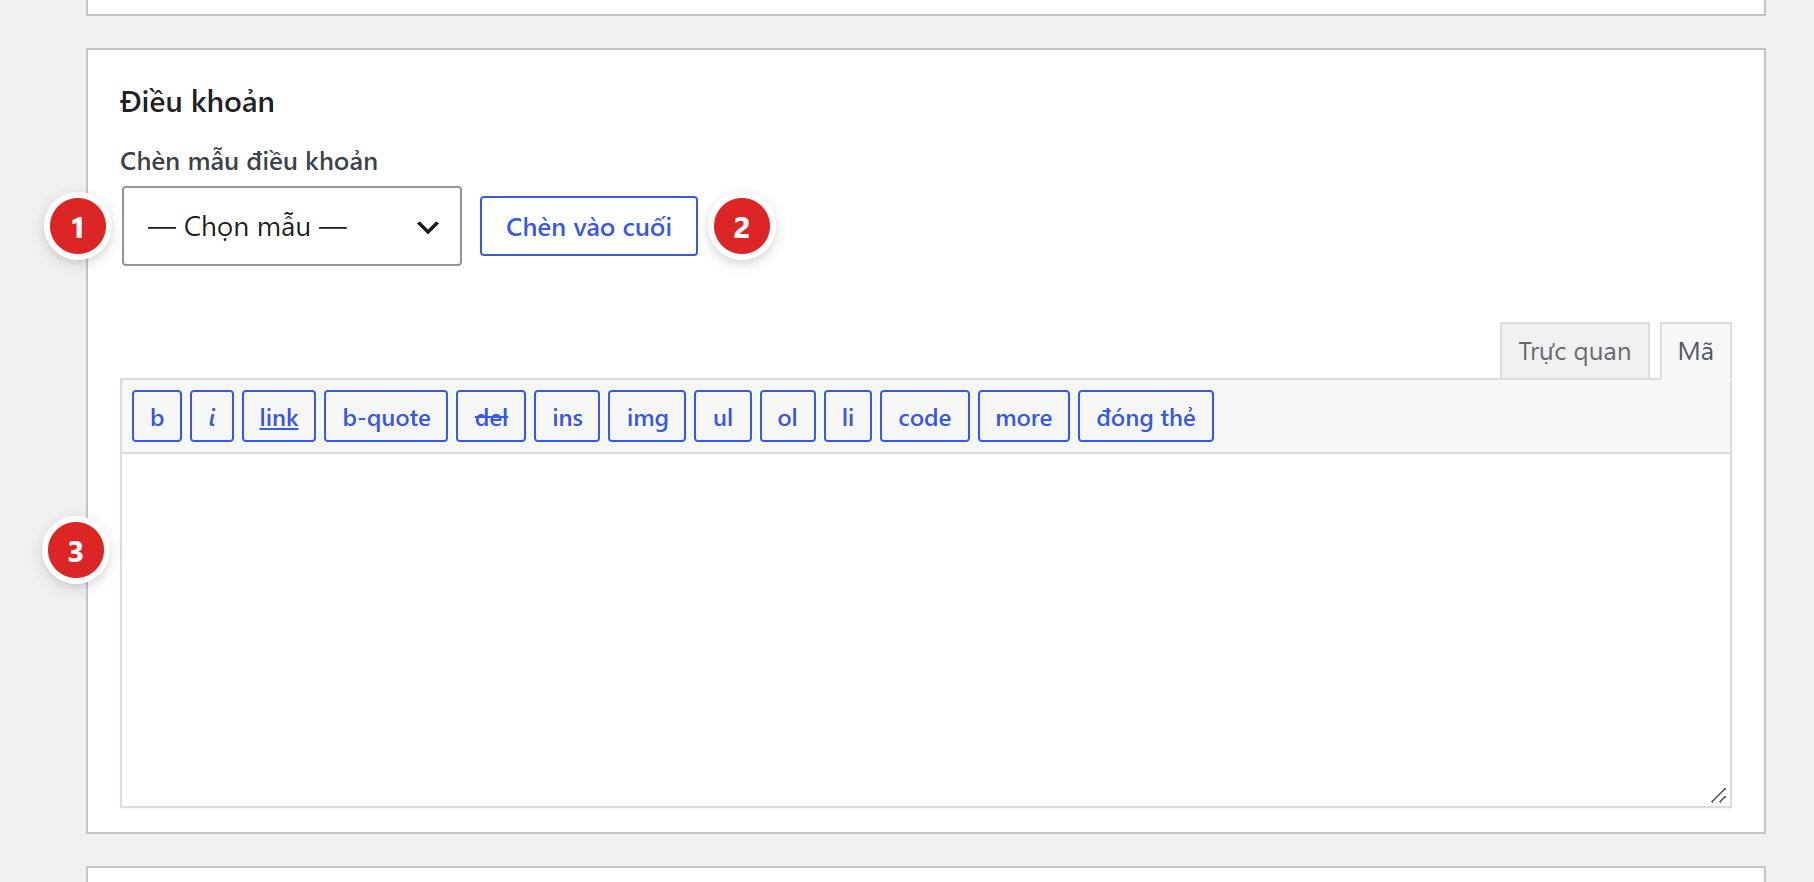
Task: Insert the more tag
Action: pos(1024,416)
